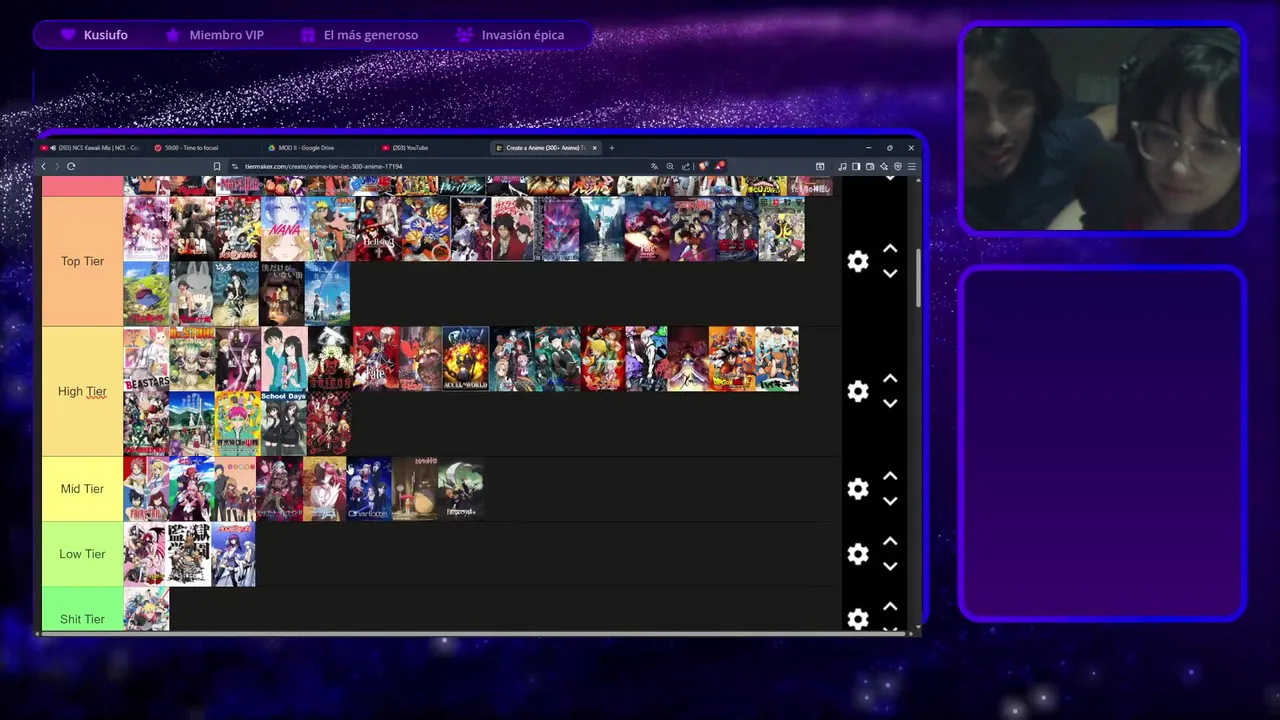
Task: Select the Totoro thumbnail in Mid Tier
Action: tap(414, 489)
